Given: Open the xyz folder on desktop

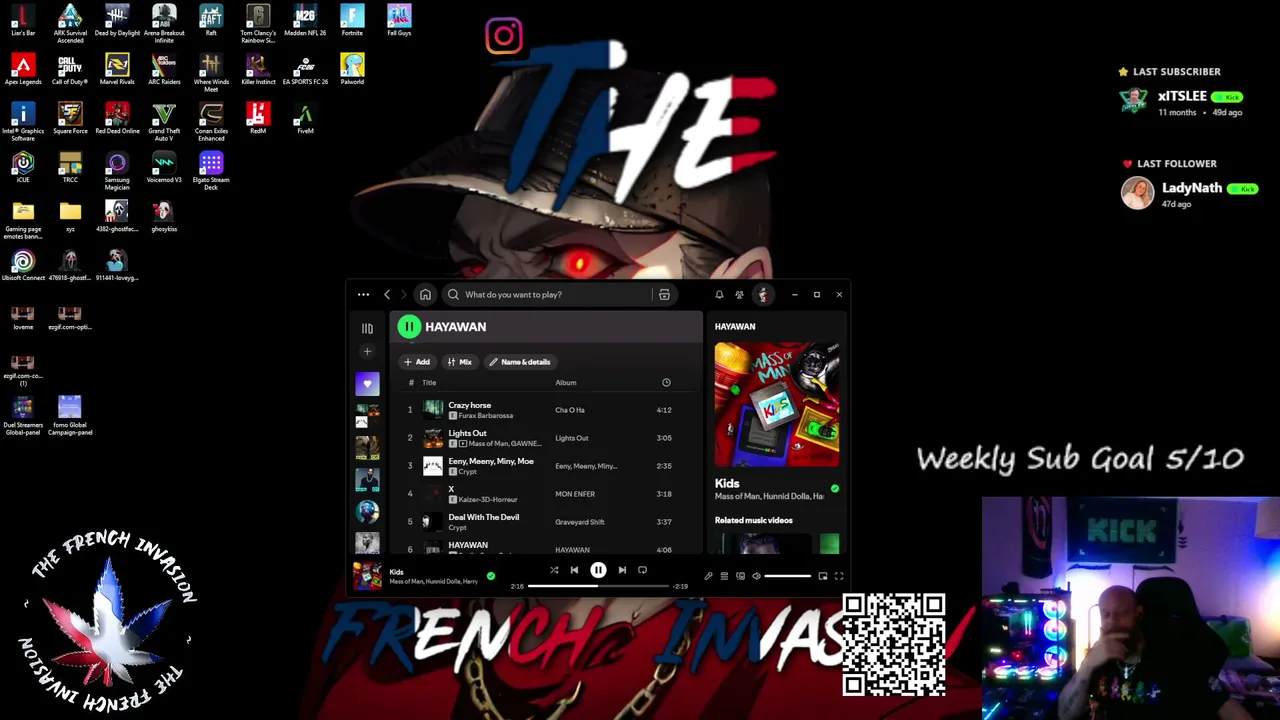Looking at the screenshot, I should point(70,216).
